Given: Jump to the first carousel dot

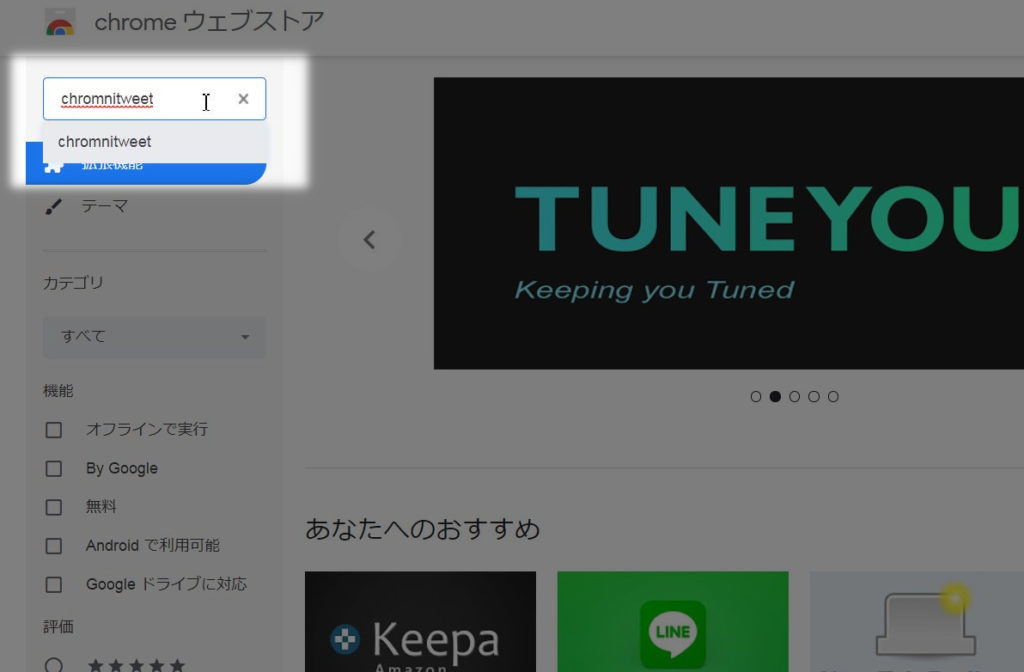Looking at the screenshot, I should [756, 396].
